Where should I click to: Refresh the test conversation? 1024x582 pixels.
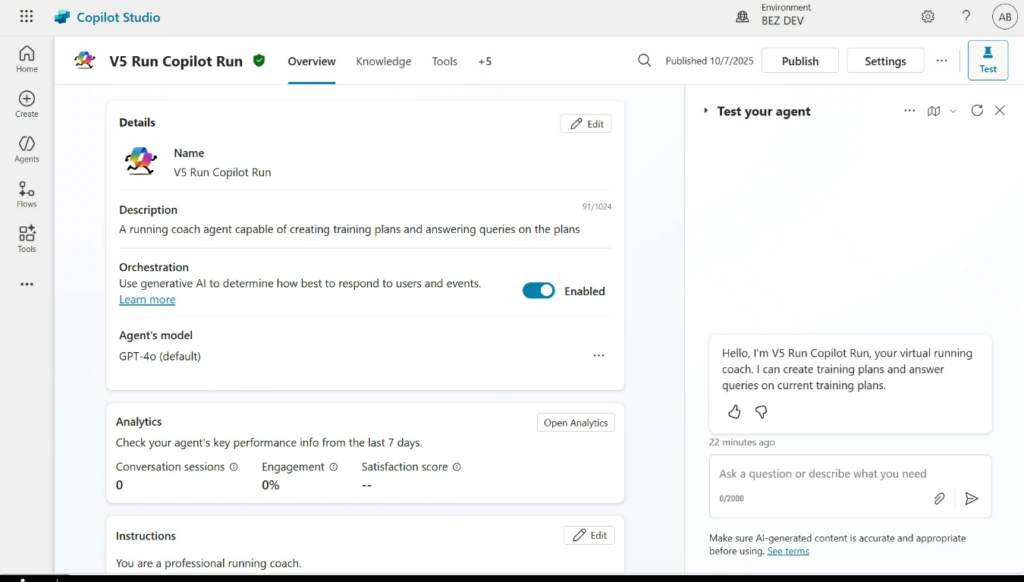[x=977, y=111]
